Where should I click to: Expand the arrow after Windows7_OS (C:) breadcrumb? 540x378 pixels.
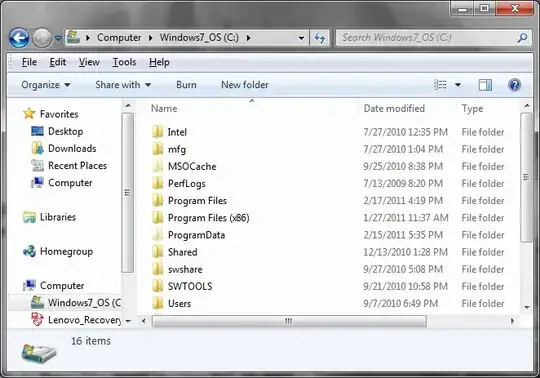pos(248,38)
